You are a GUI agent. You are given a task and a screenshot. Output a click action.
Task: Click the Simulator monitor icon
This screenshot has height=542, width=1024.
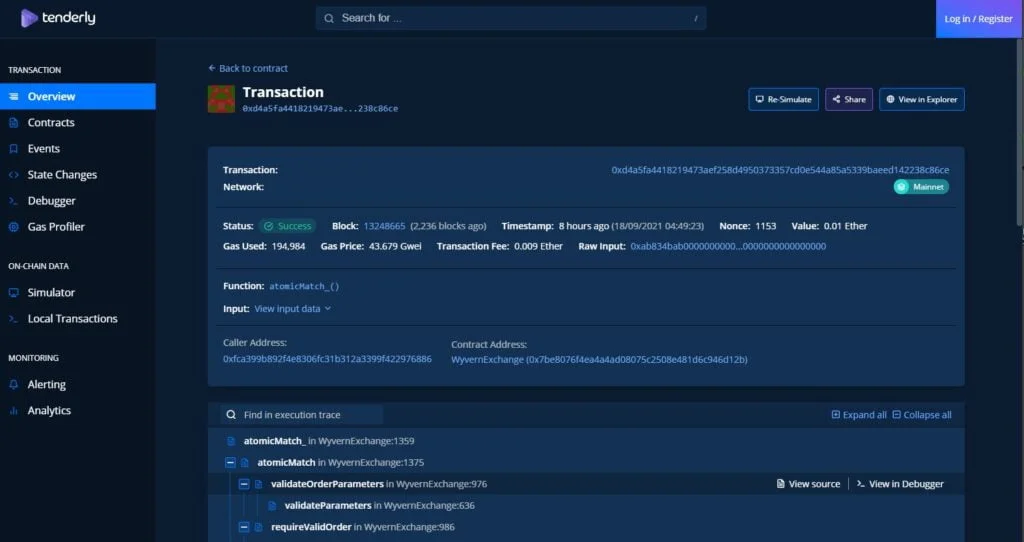click(14, 293)
